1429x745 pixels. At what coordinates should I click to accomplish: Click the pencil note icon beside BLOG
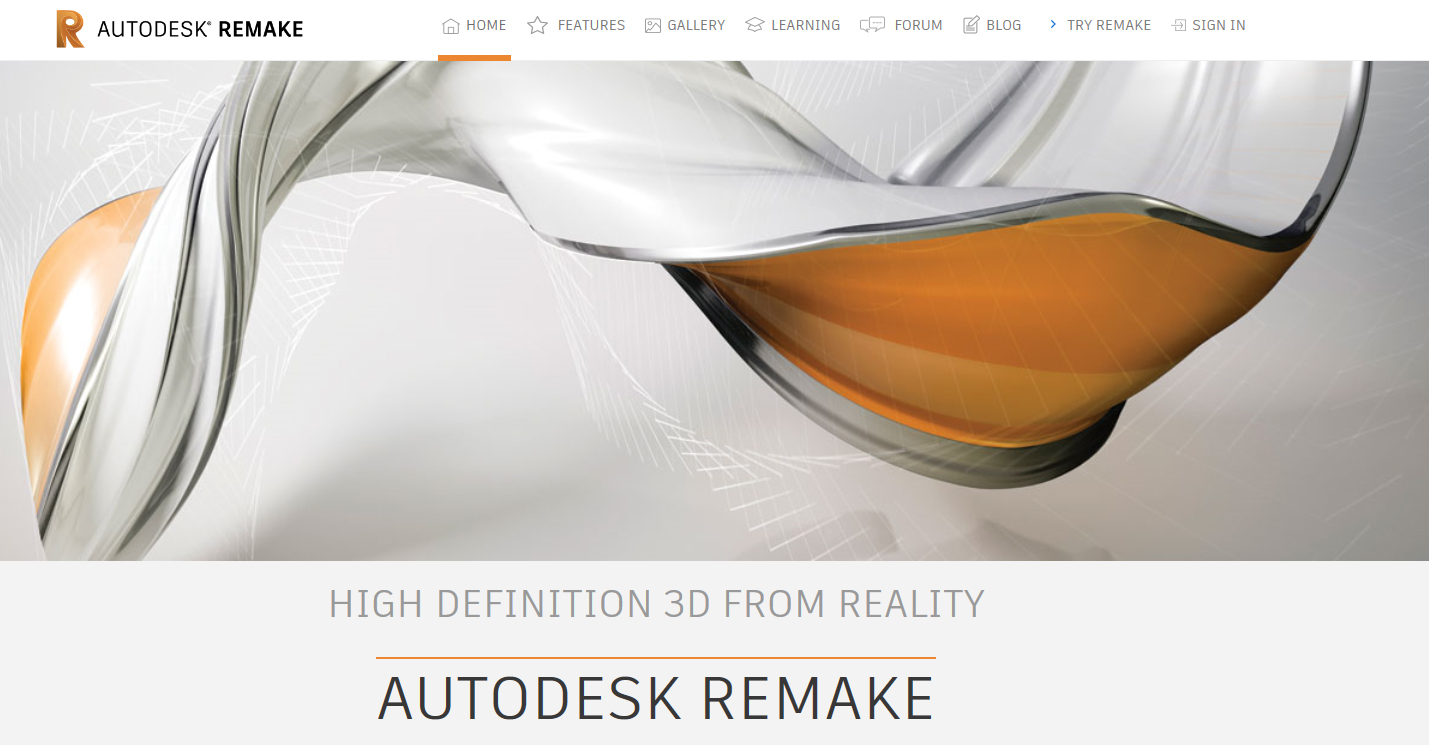971,25
